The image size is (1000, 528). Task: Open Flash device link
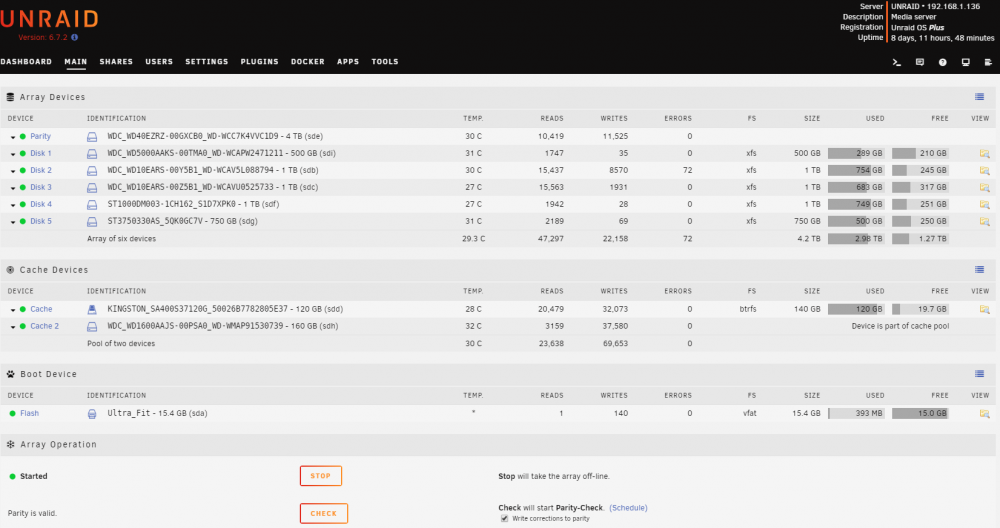(x=29, y=413)
